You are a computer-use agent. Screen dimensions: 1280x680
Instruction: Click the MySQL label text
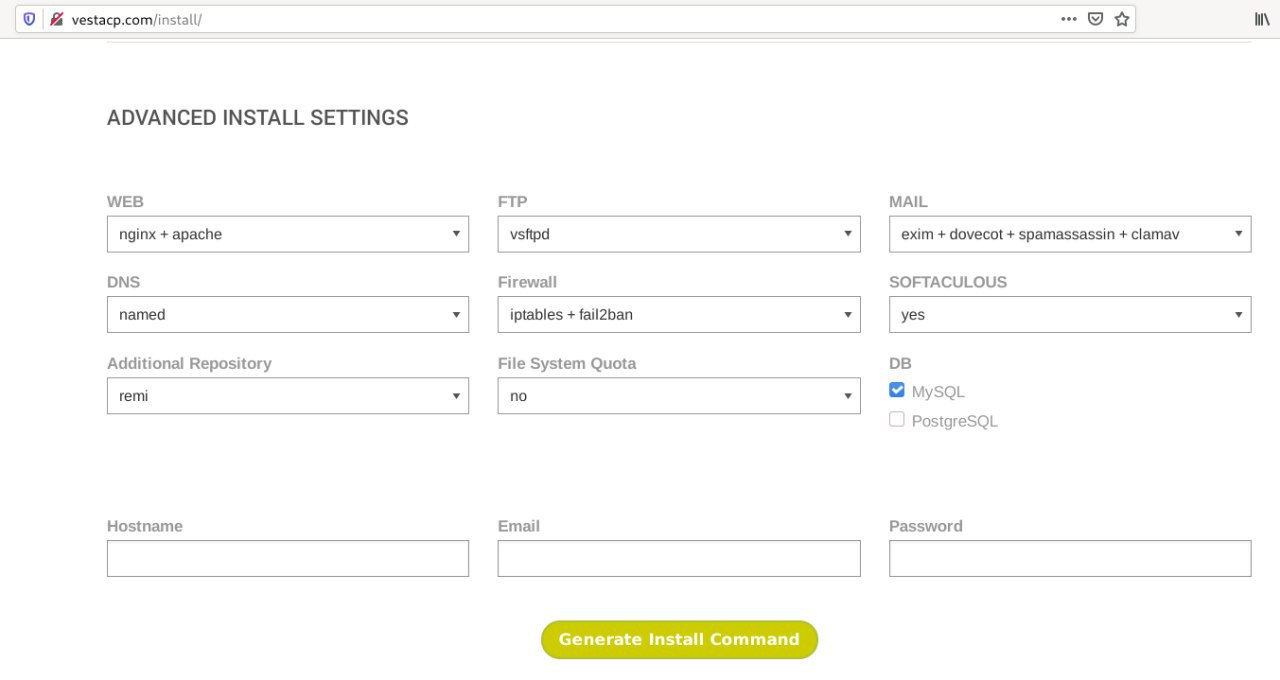click(938, 392)
